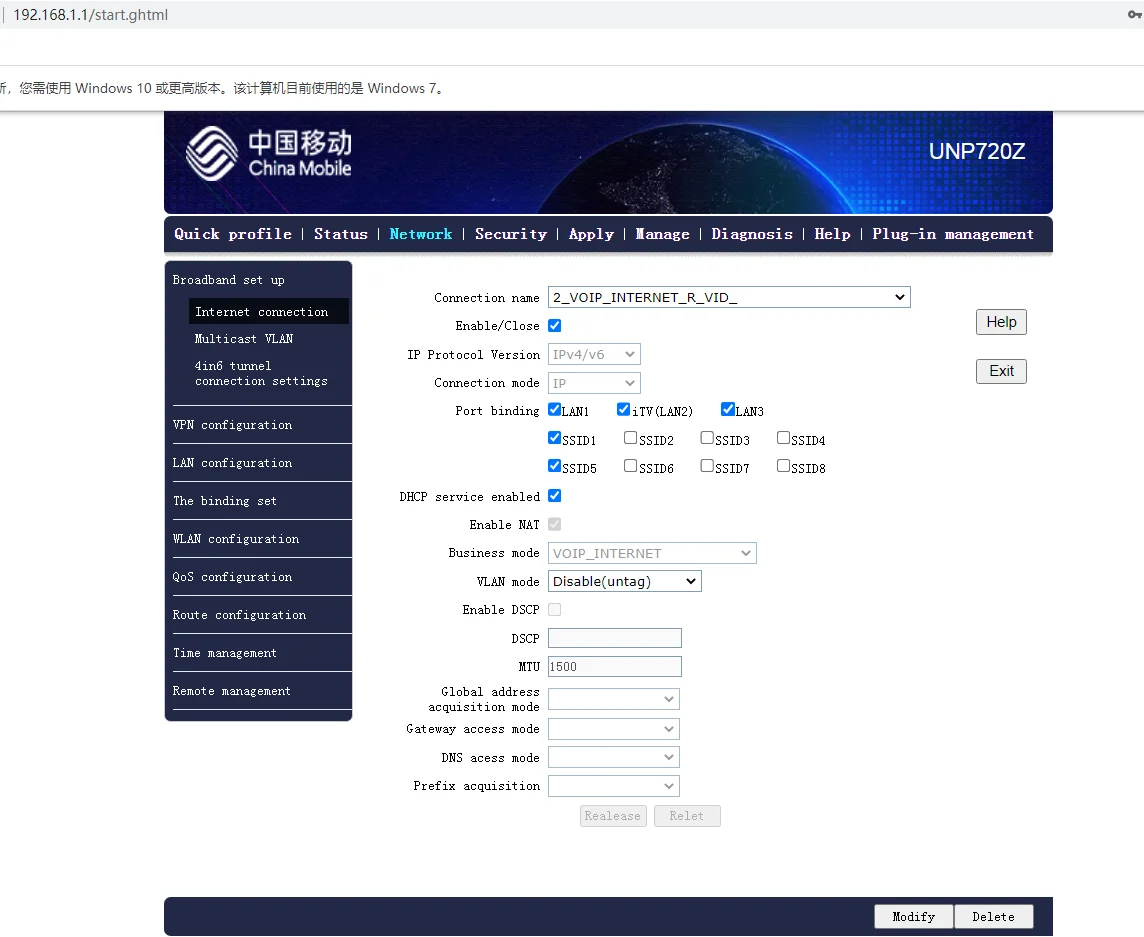Image resolution: width=1144 pixels, height=937 pixels.
Task: Click the key icon in address bar
Action: click(1135, 15)
